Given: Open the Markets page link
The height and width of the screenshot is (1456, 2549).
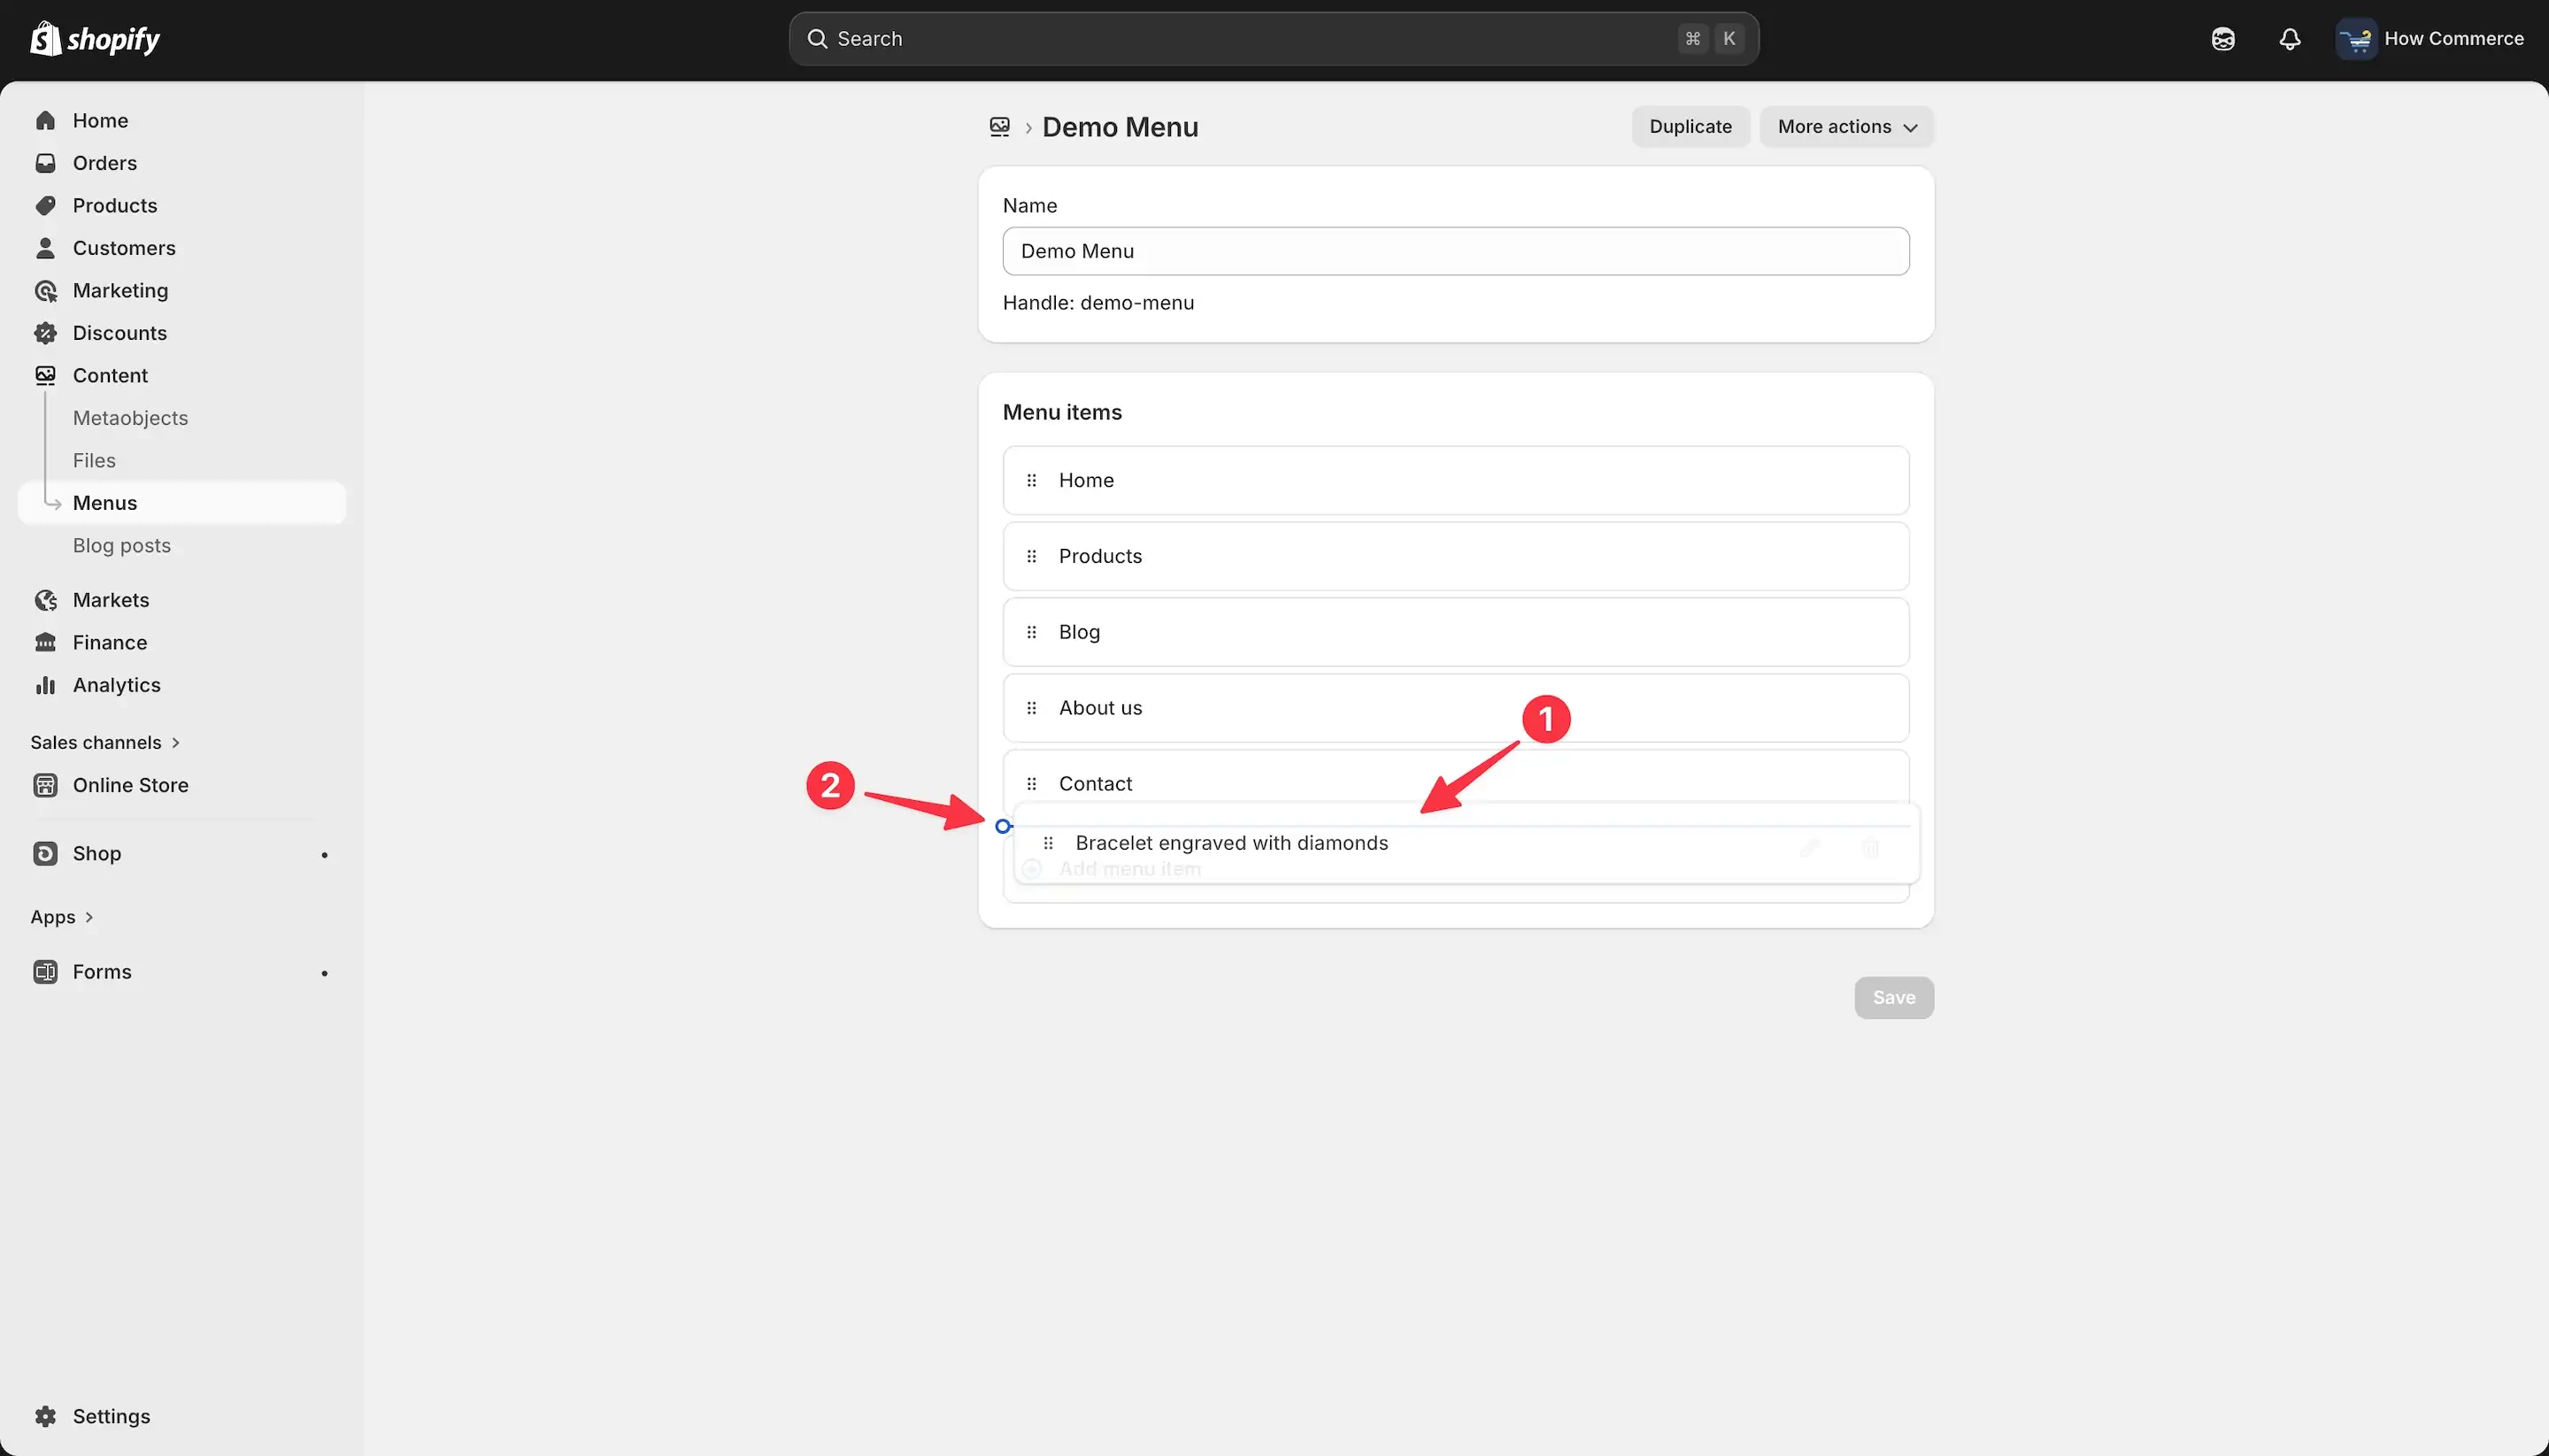Looking at the screenshot, I should [x=111, y=600].
